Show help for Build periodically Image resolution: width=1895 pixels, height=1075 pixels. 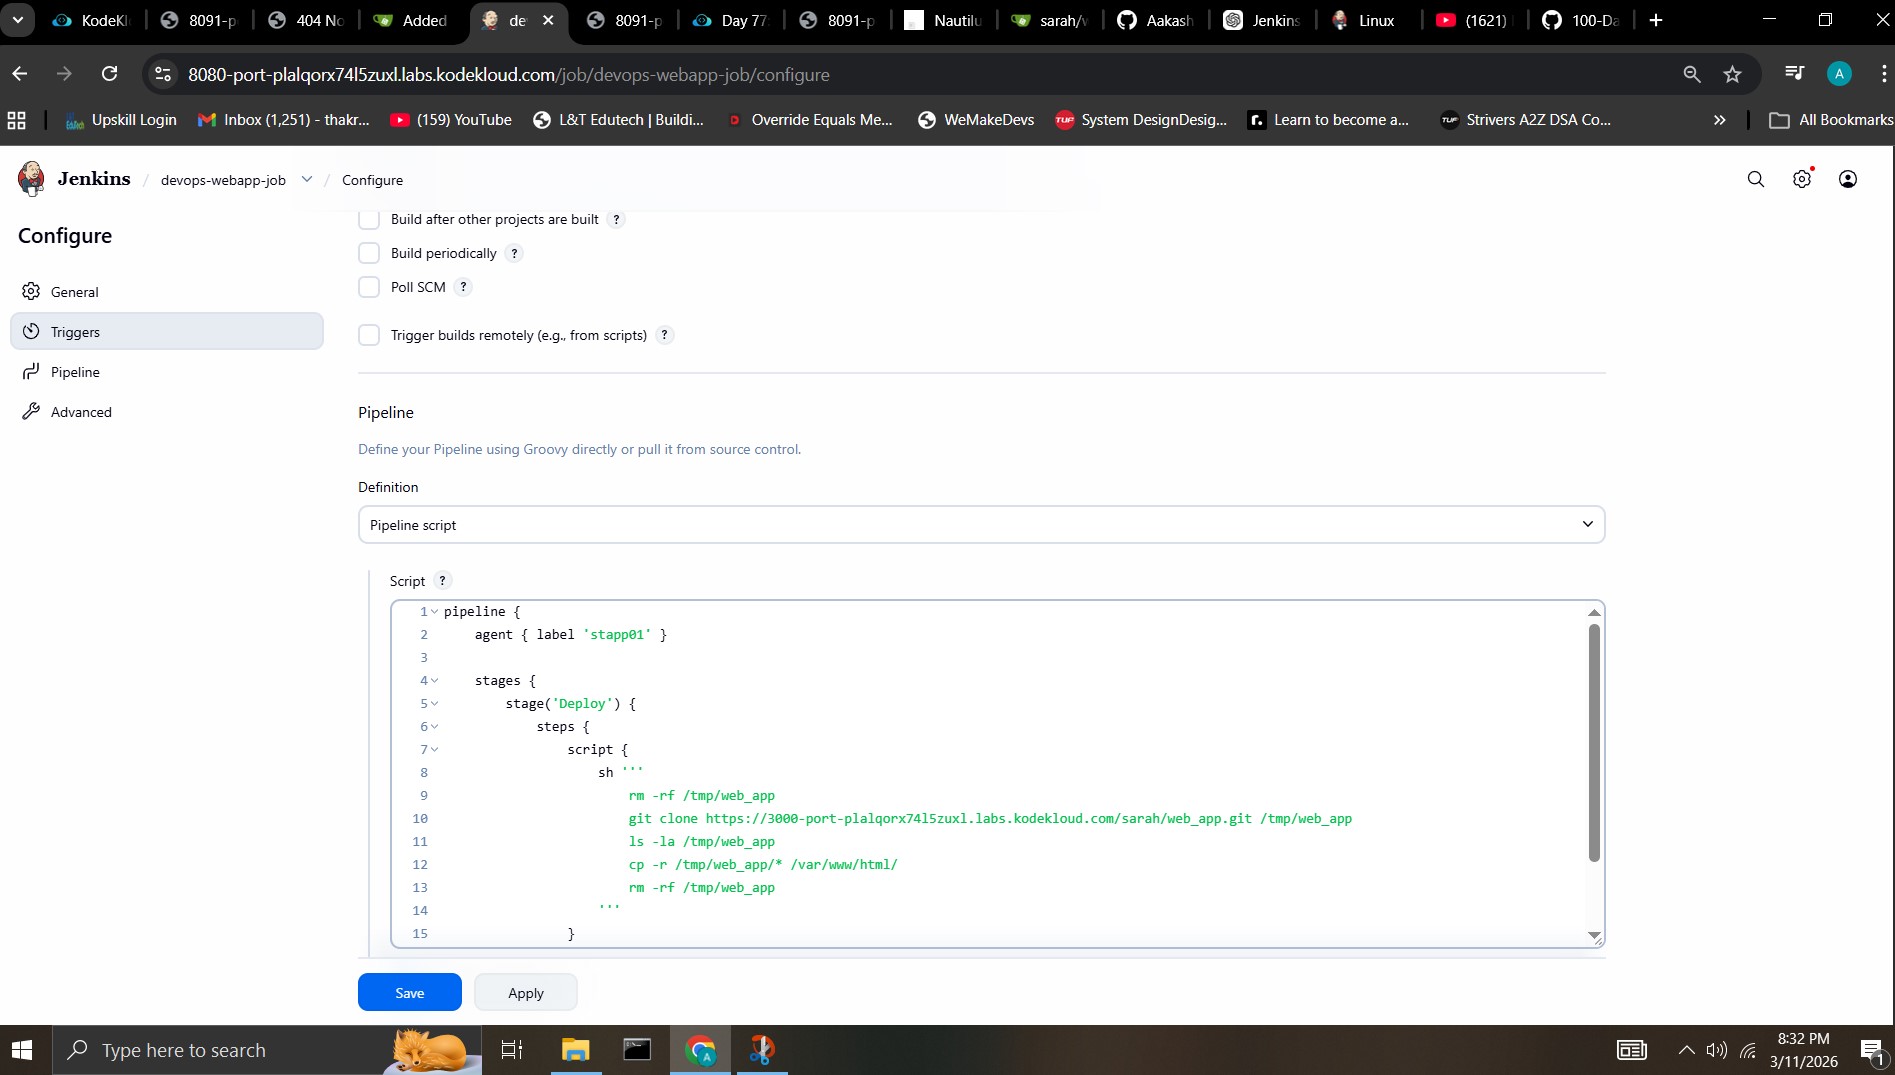pos(514,254)
